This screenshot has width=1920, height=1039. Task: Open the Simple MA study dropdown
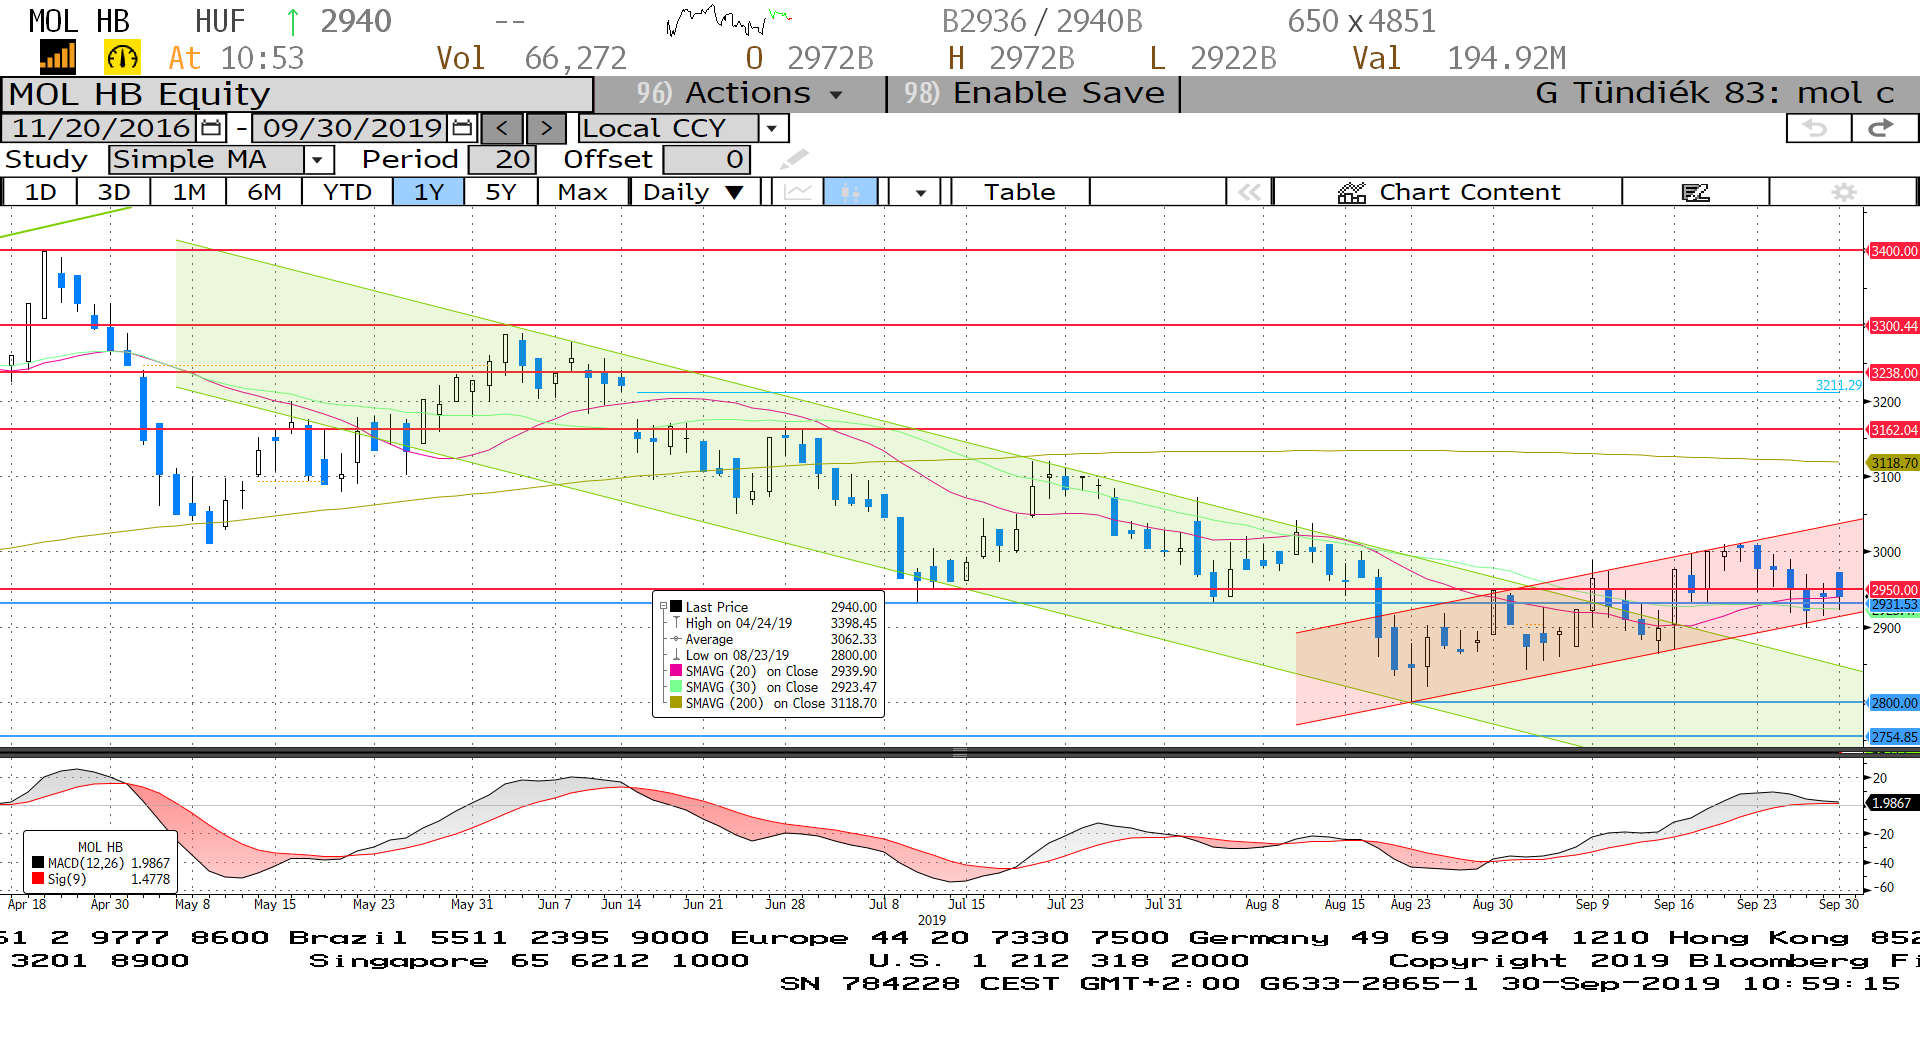[x=318, y=159]
